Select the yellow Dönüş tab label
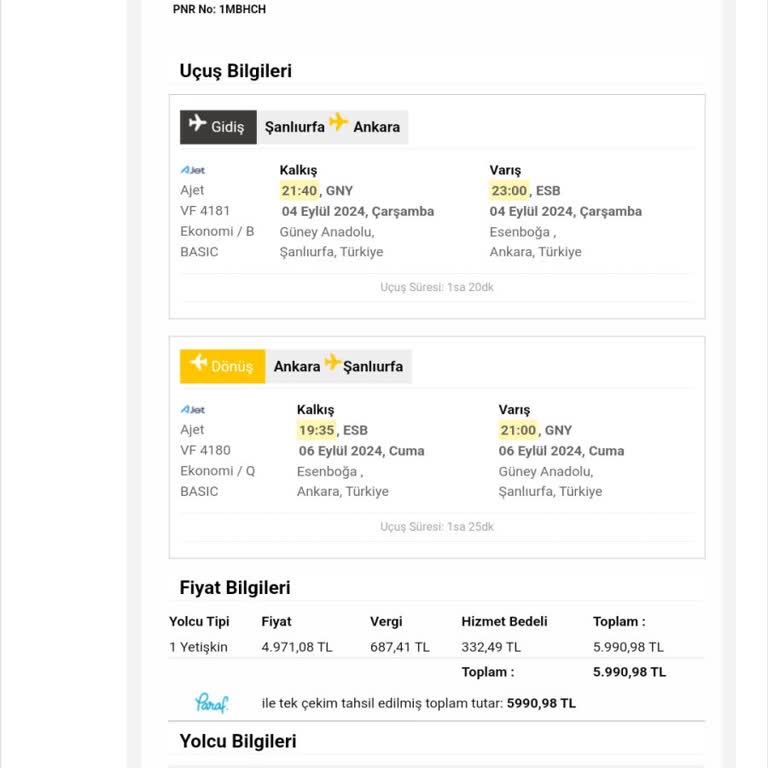The height and width of the screenshot is (768, 768). [x=232, y=367]
